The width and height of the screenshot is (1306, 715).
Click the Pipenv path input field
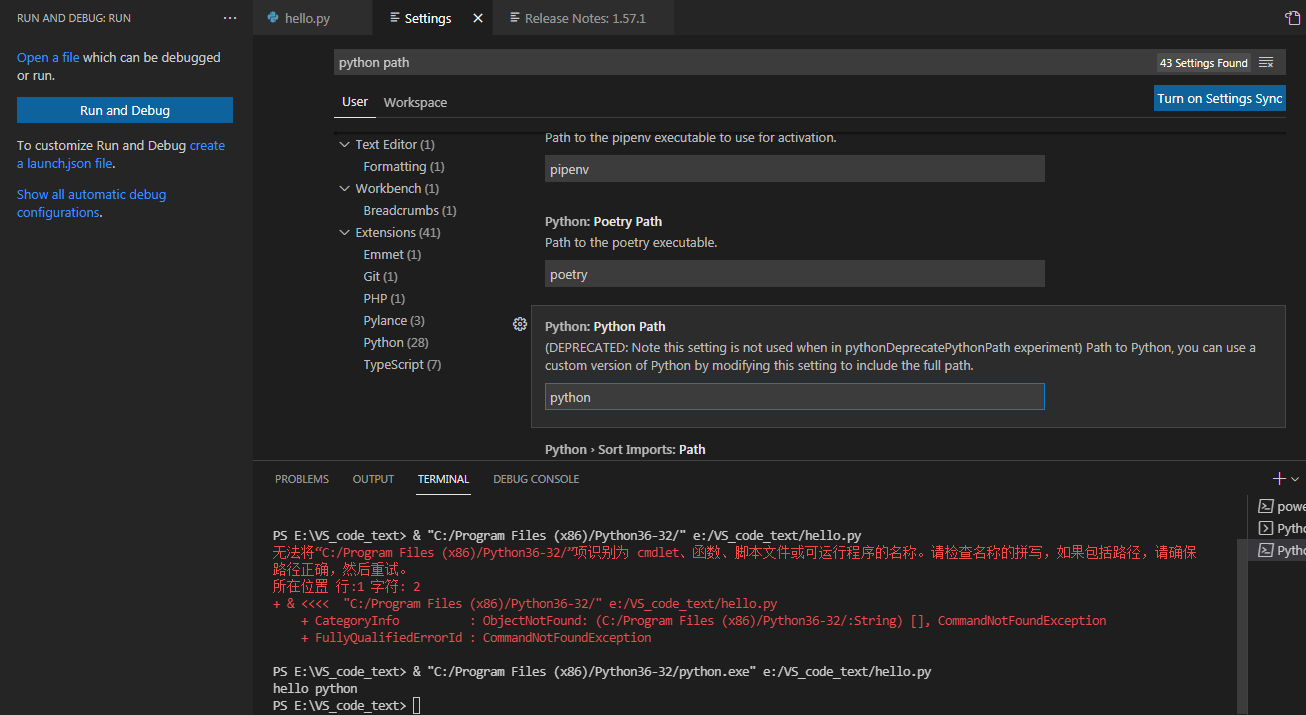coord(795,169)
